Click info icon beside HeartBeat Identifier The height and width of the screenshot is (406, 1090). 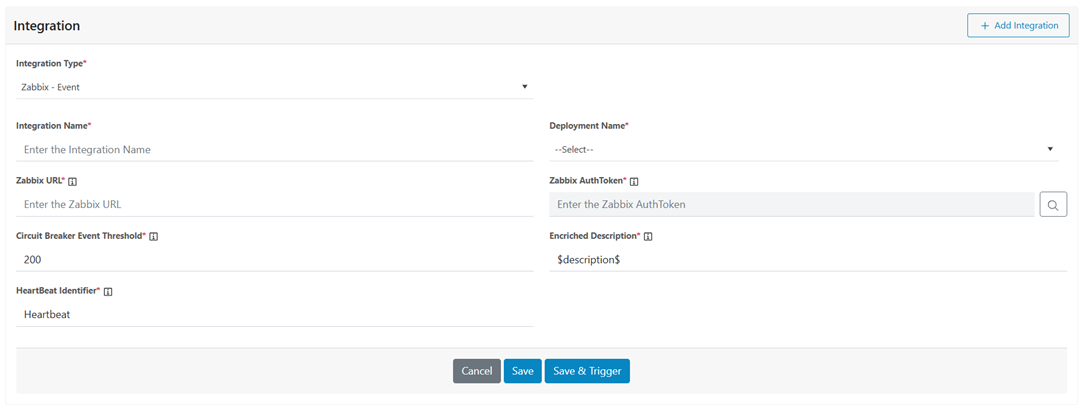[108, 292]
